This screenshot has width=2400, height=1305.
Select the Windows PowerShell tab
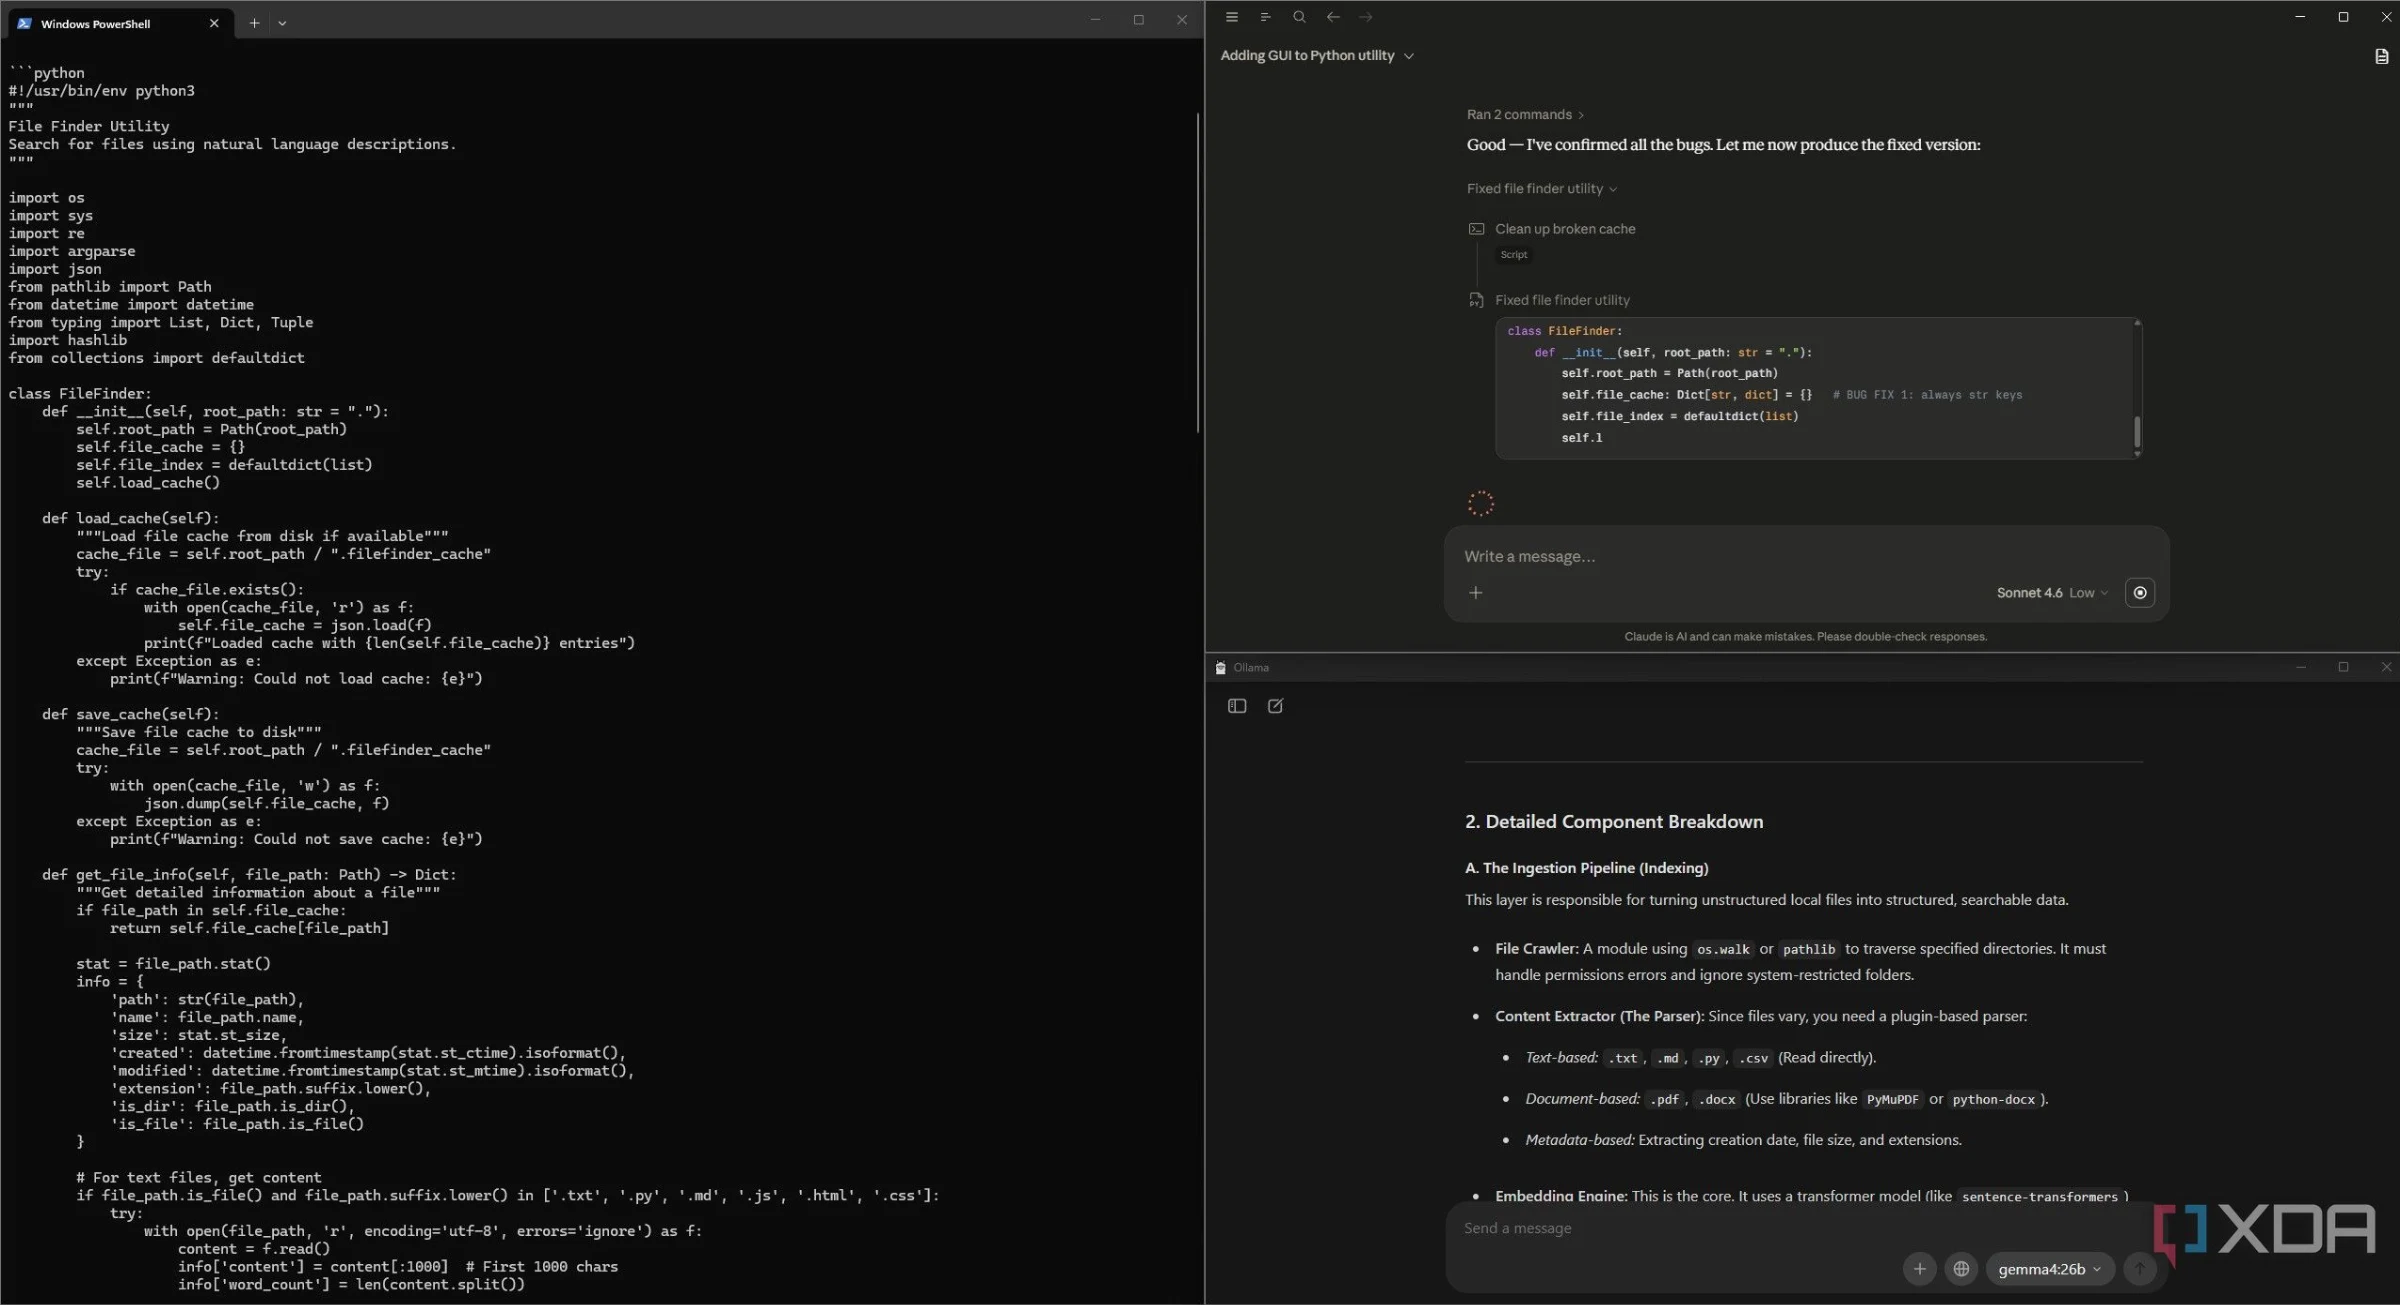point(118,23)
